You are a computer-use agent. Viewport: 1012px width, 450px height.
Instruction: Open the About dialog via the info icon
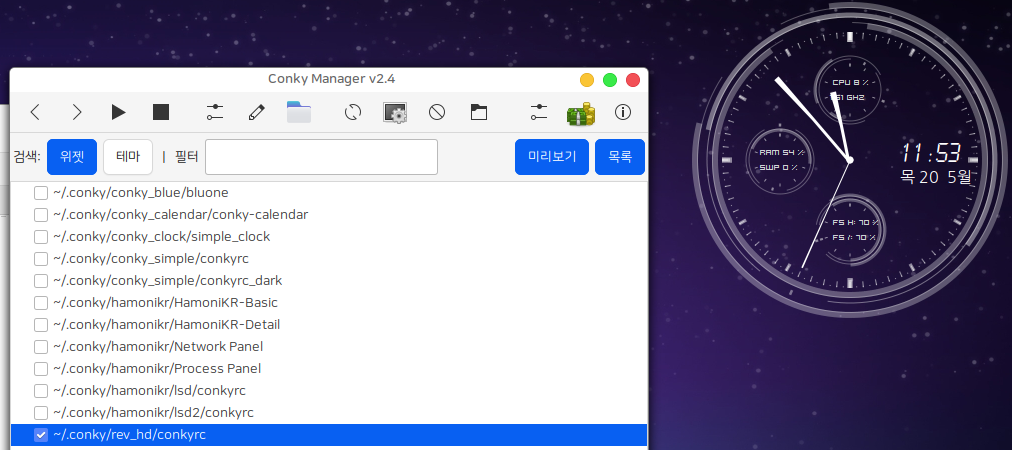pyautogui.click(x=622, y=112)
